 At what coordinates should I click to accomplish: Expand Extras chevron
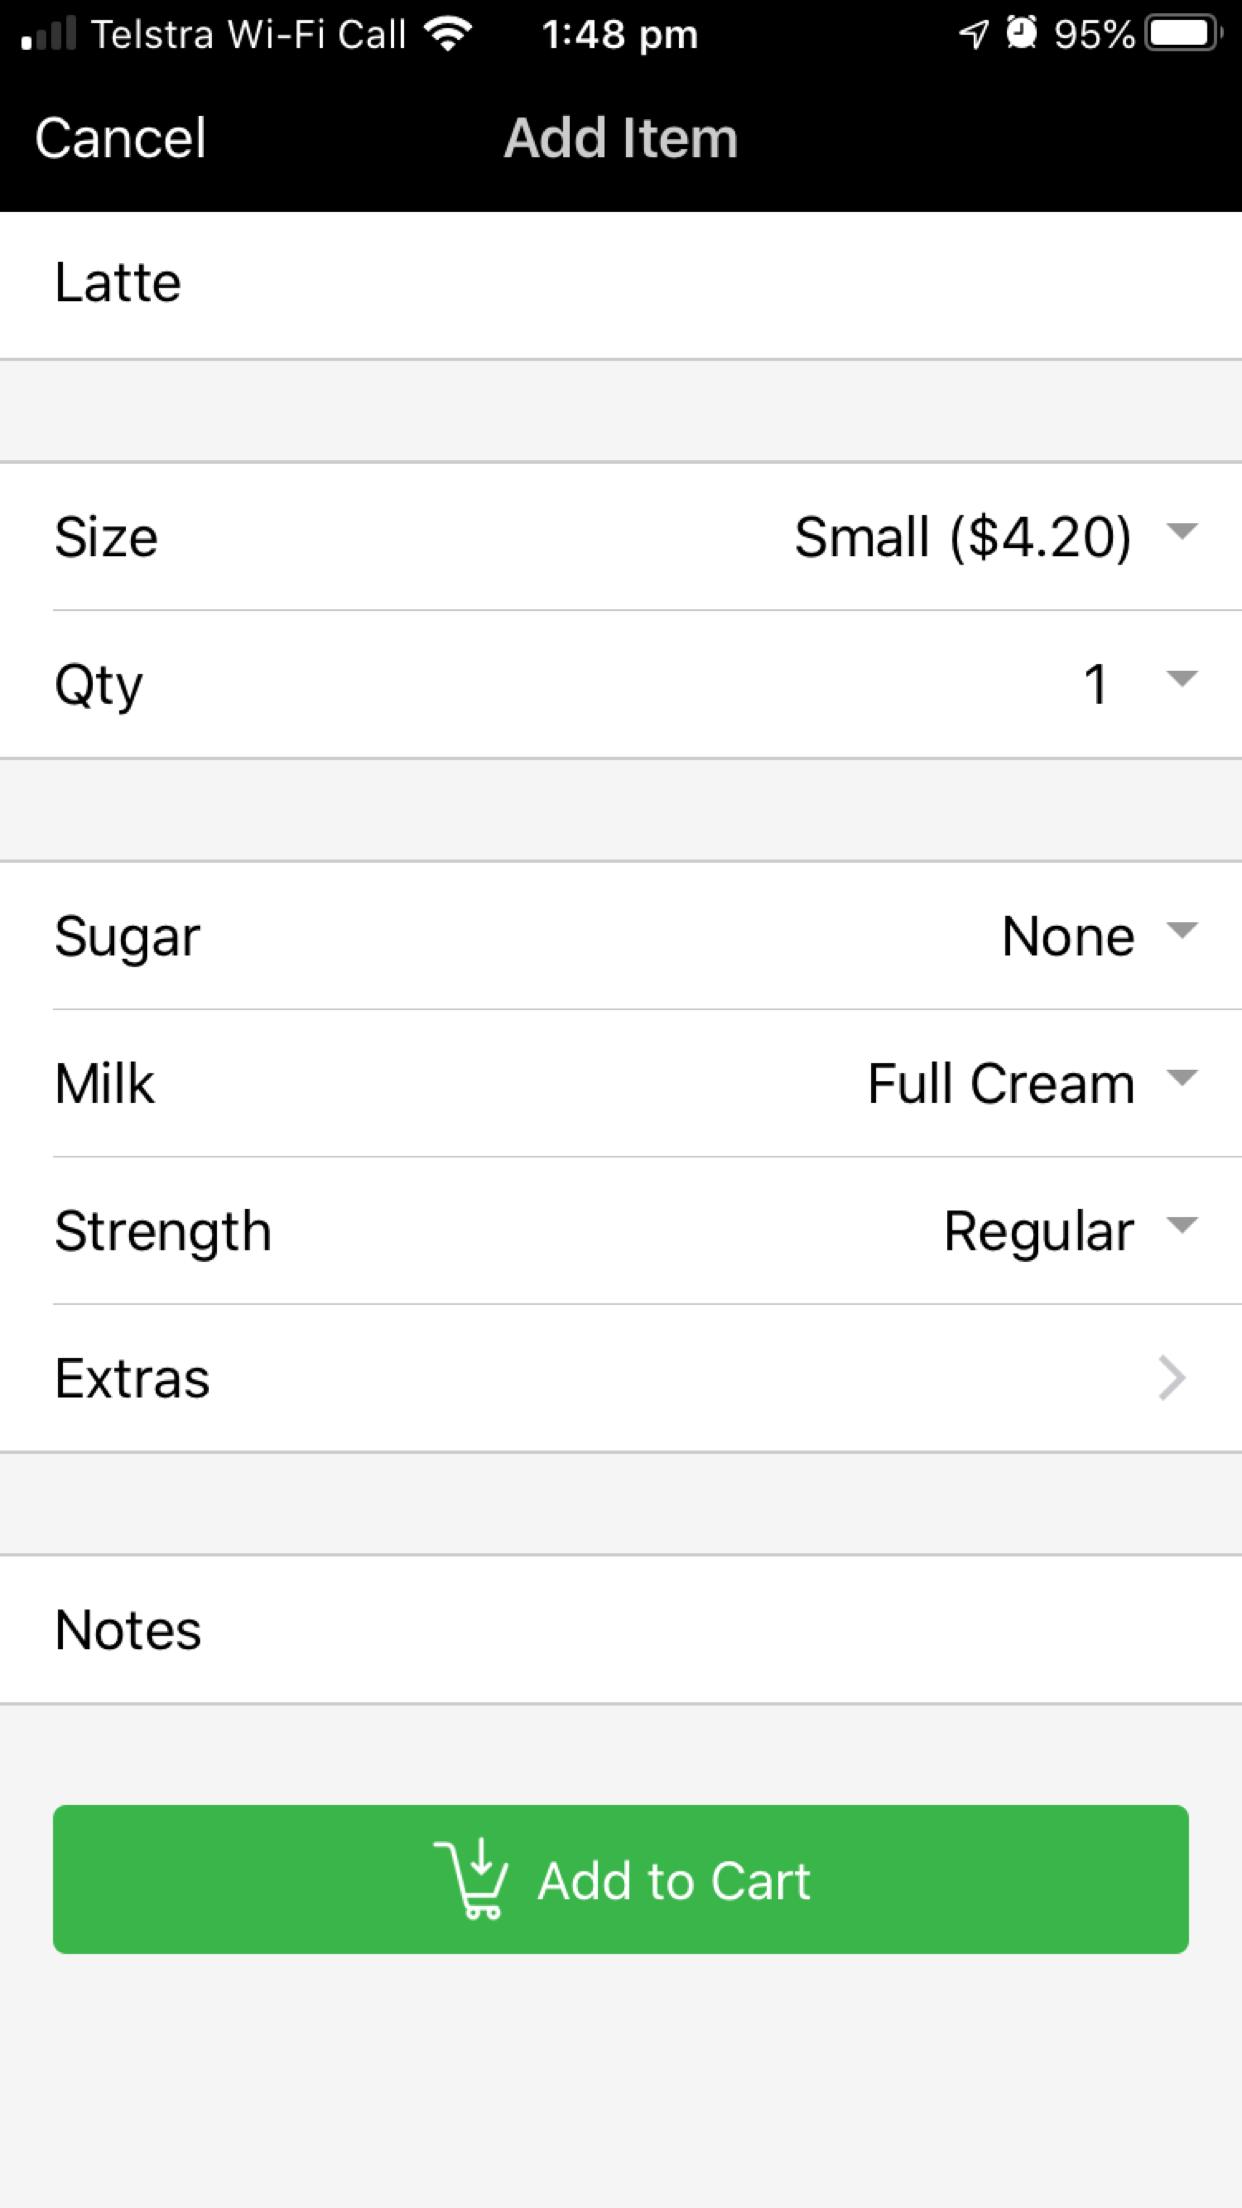click(1172, 1378)
